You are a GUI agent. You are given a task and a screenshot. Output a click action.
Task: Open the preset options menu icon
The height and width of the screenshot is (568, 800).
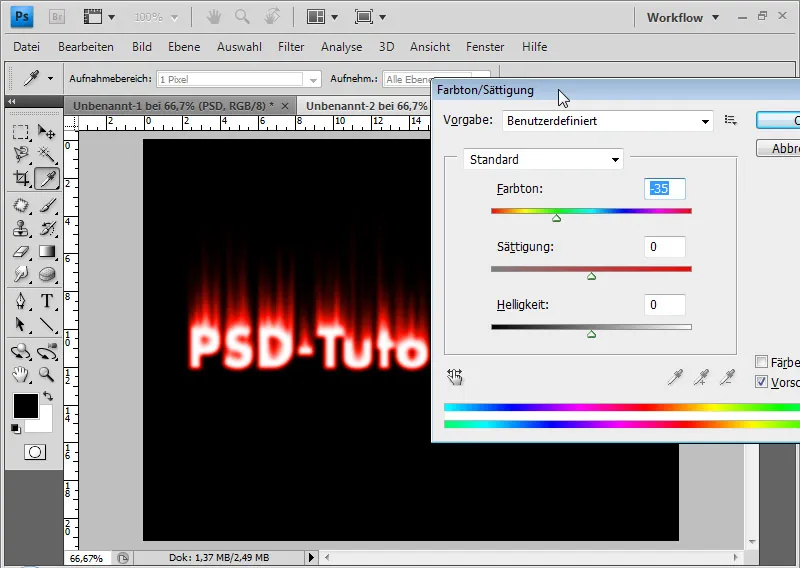coord(731,120)
